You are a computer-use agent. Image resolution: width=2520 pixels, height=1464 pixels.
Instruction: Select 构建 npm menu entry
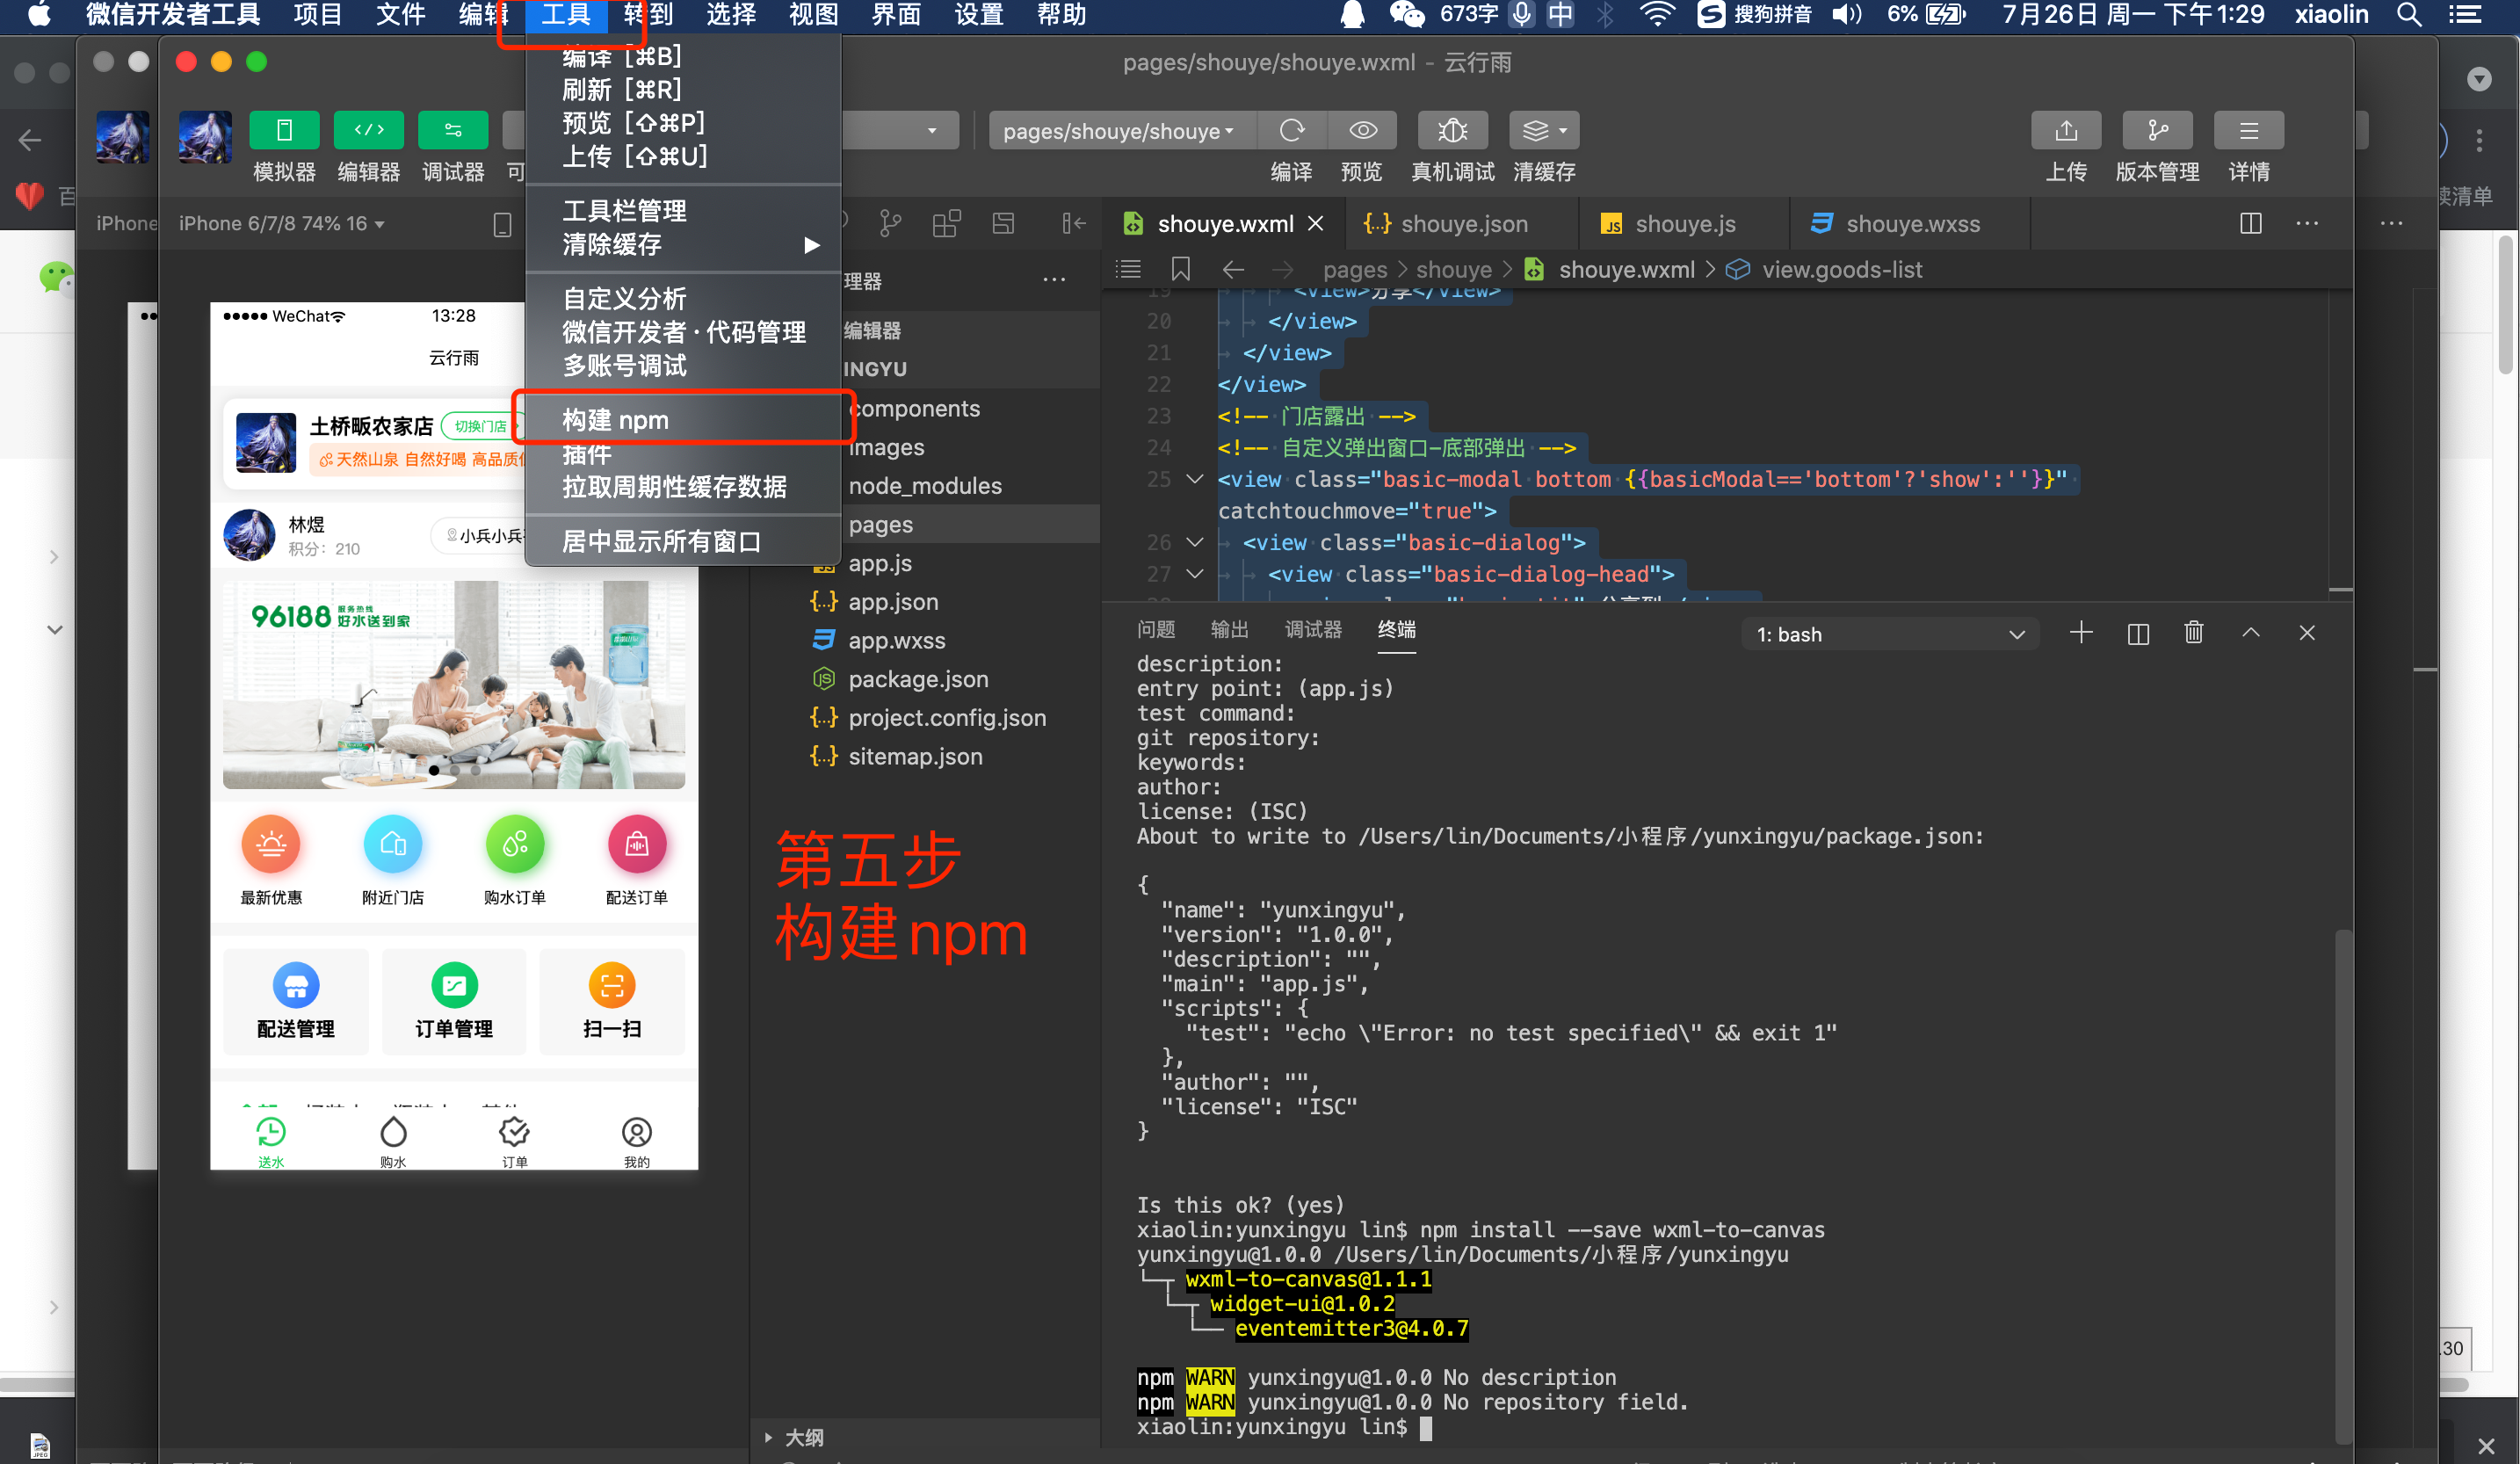point(615,420)
